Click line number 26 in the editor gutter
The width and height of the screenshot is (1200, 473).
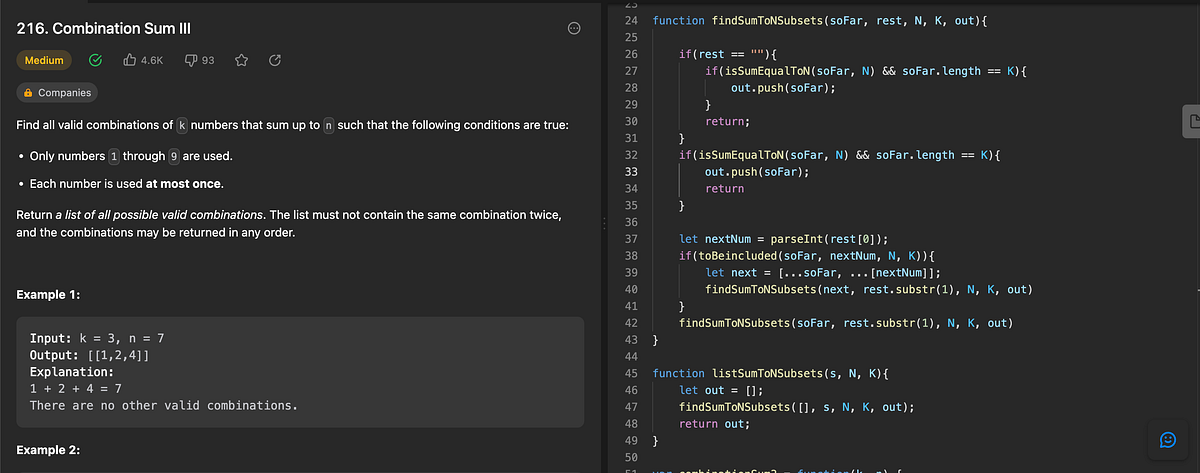tap(630, 53)
